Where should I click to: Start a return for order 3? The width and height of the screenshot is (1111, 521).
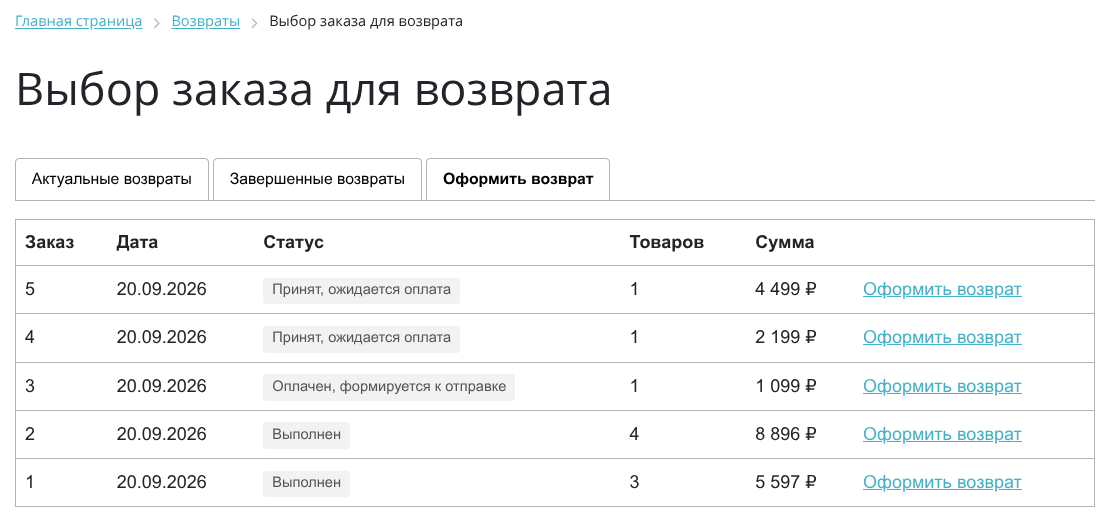tap(942, 386)
